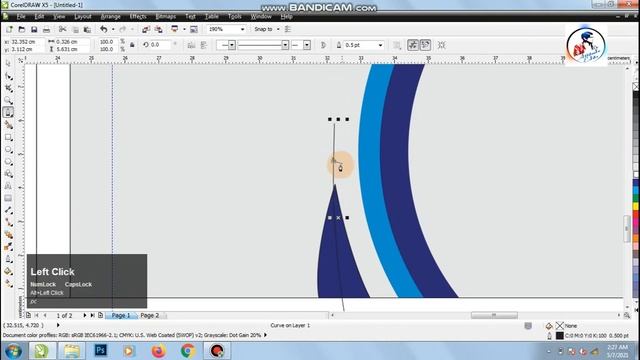The height and width of the screenshot is (360, 640).
Task: Click the Import icon
Action: point(146,29)
